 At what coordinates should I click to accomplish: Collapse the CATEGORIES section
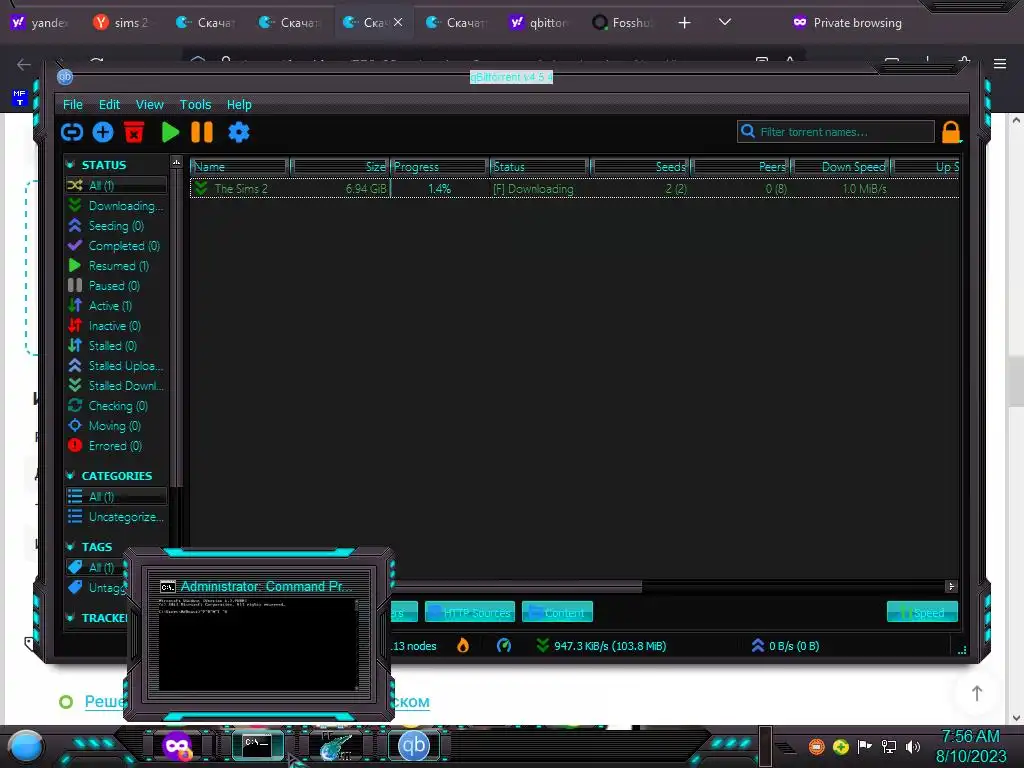(71, 475)
